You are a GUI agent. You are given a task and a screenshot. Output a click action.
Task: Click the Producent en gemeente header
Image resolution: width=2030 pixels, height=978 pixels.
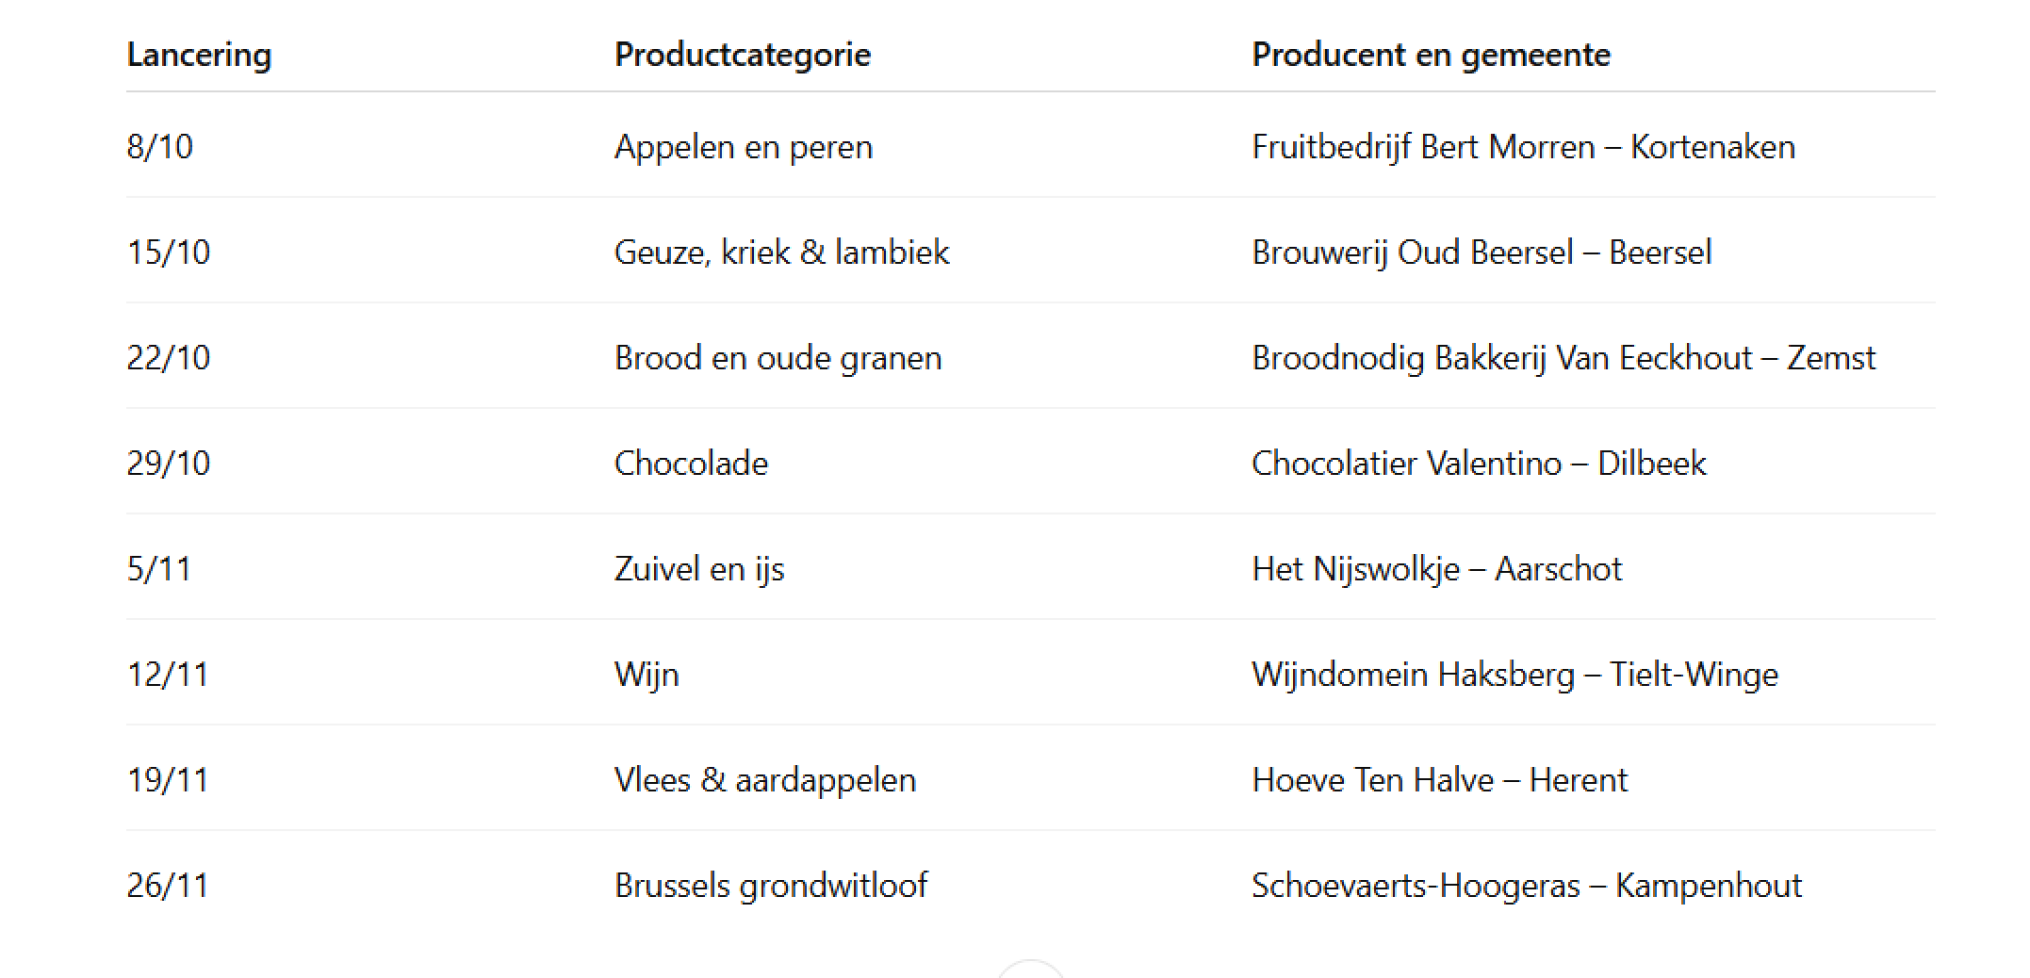[1430, 55]
